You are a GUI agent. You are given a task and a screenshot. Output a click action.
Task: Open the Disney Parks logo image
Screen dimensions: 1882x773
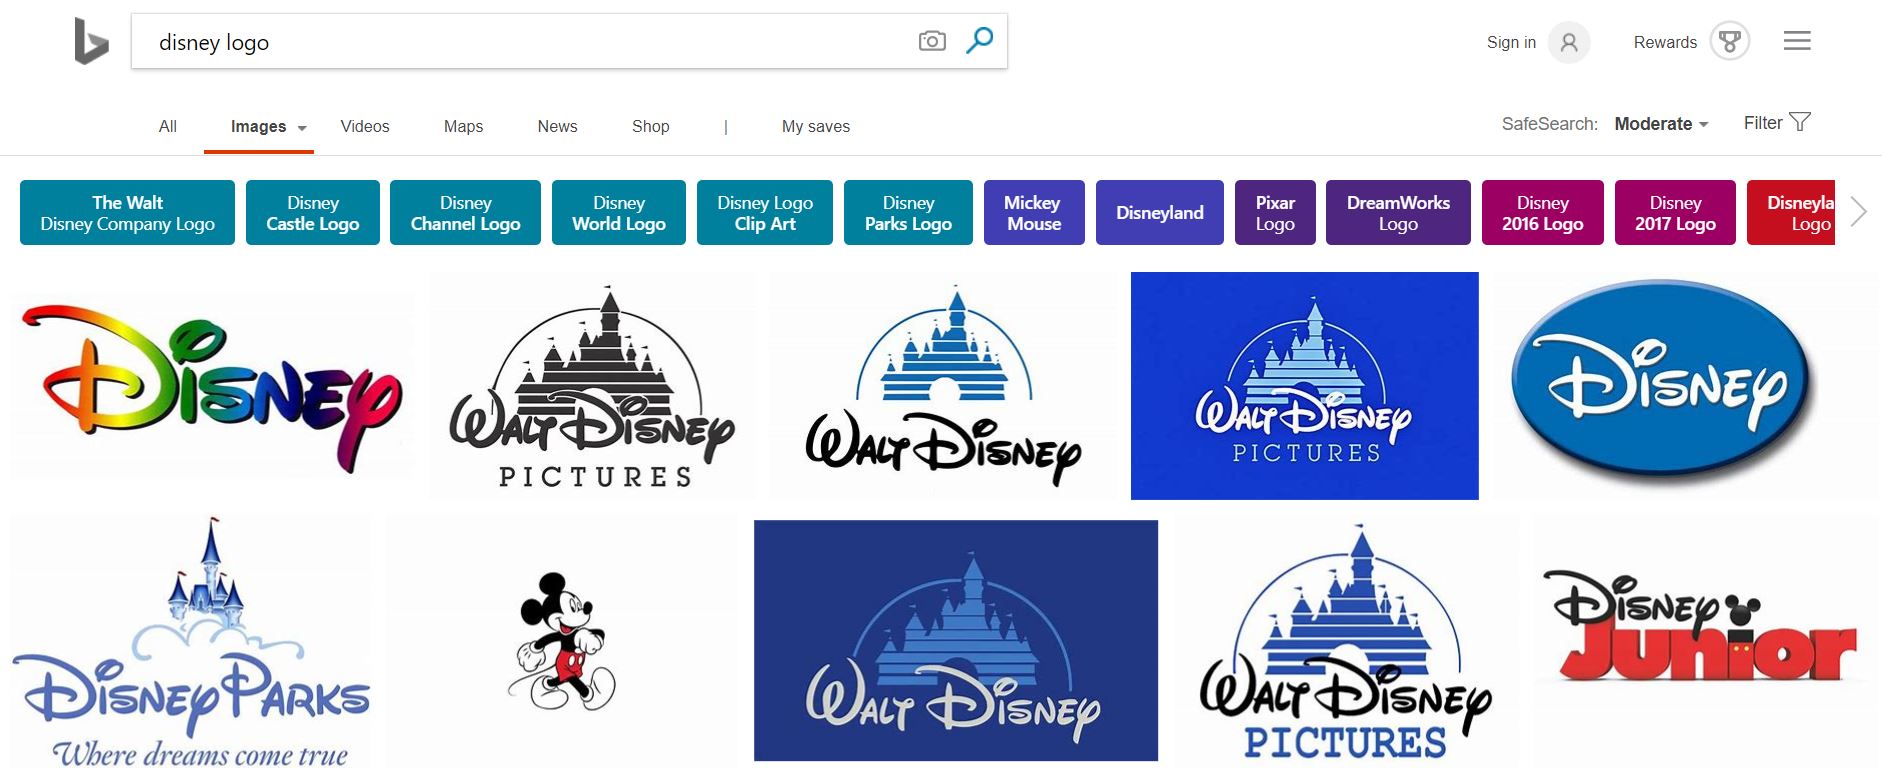[191, 641]
